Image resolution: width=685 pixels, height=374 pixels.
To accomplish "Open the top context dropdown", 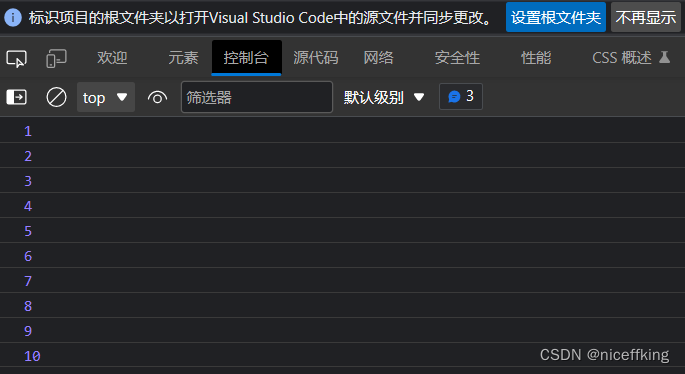I will [106, 97].
